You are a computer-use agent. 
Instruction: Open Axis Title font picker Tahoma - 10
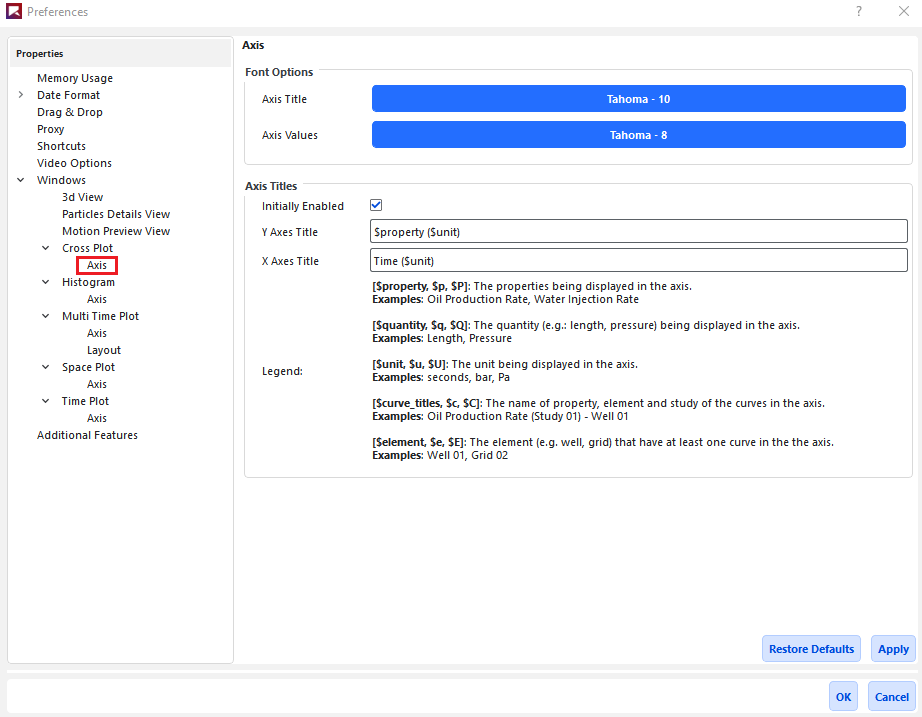pyautogui.click(x=638, y=99)
